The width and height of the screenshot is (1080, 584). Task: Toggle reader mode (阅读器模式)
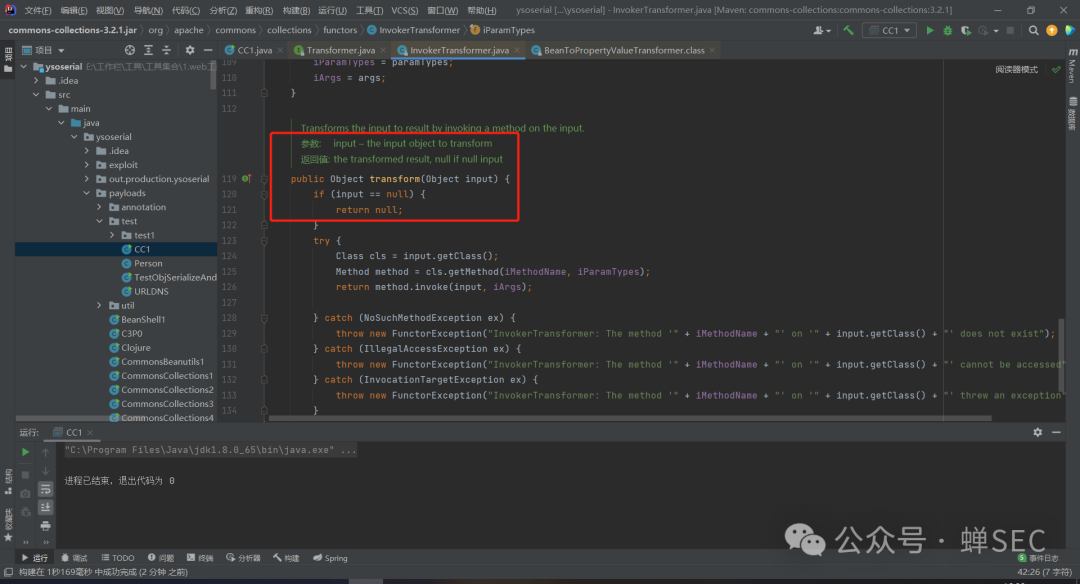click(1016, 70)
